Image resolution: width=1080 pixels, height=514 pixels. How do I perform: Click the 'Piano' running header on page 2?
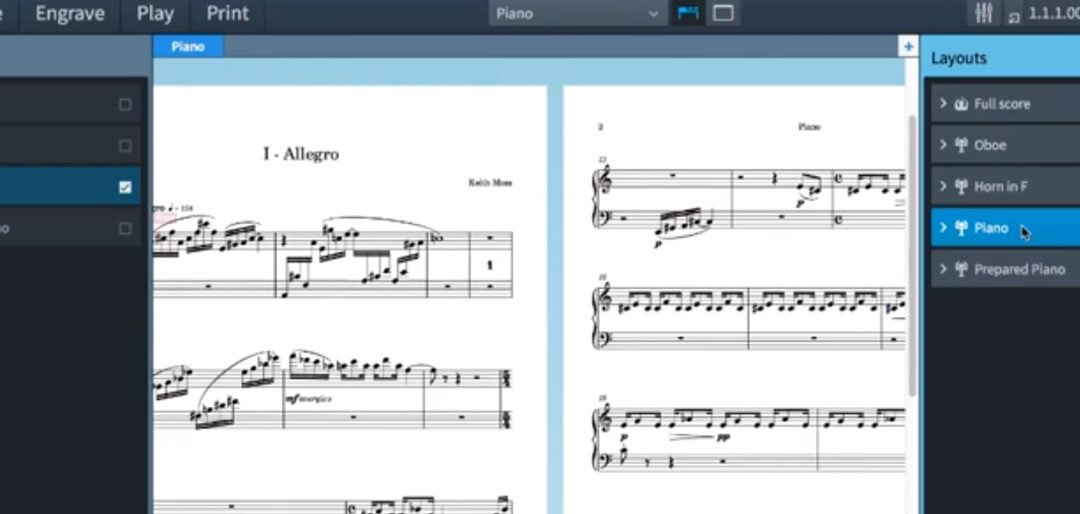[x=809, y=127]
